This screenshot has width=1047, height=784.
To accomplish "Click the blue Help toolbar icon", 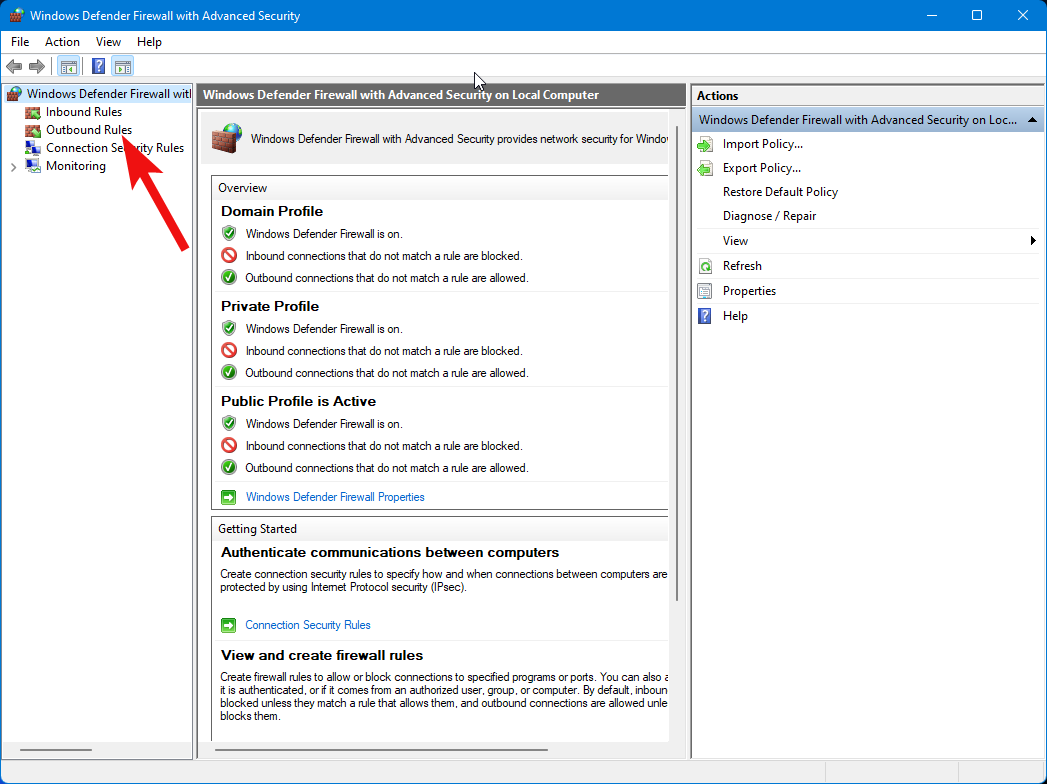I will (x=98, y=67).
